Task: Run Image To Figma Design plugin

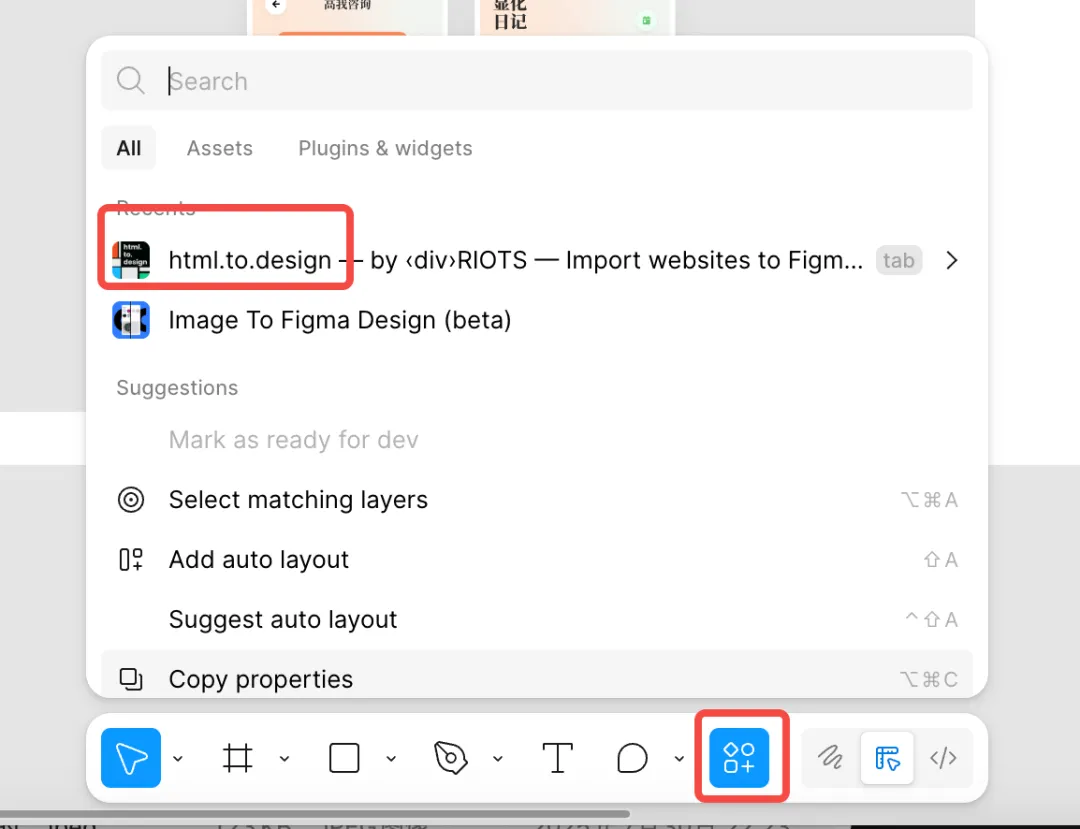Action: pos(339,320)
